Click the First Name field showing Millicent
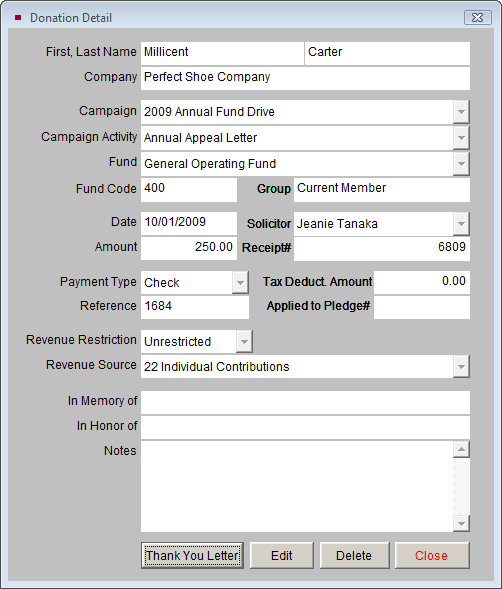 pos(222,53)
